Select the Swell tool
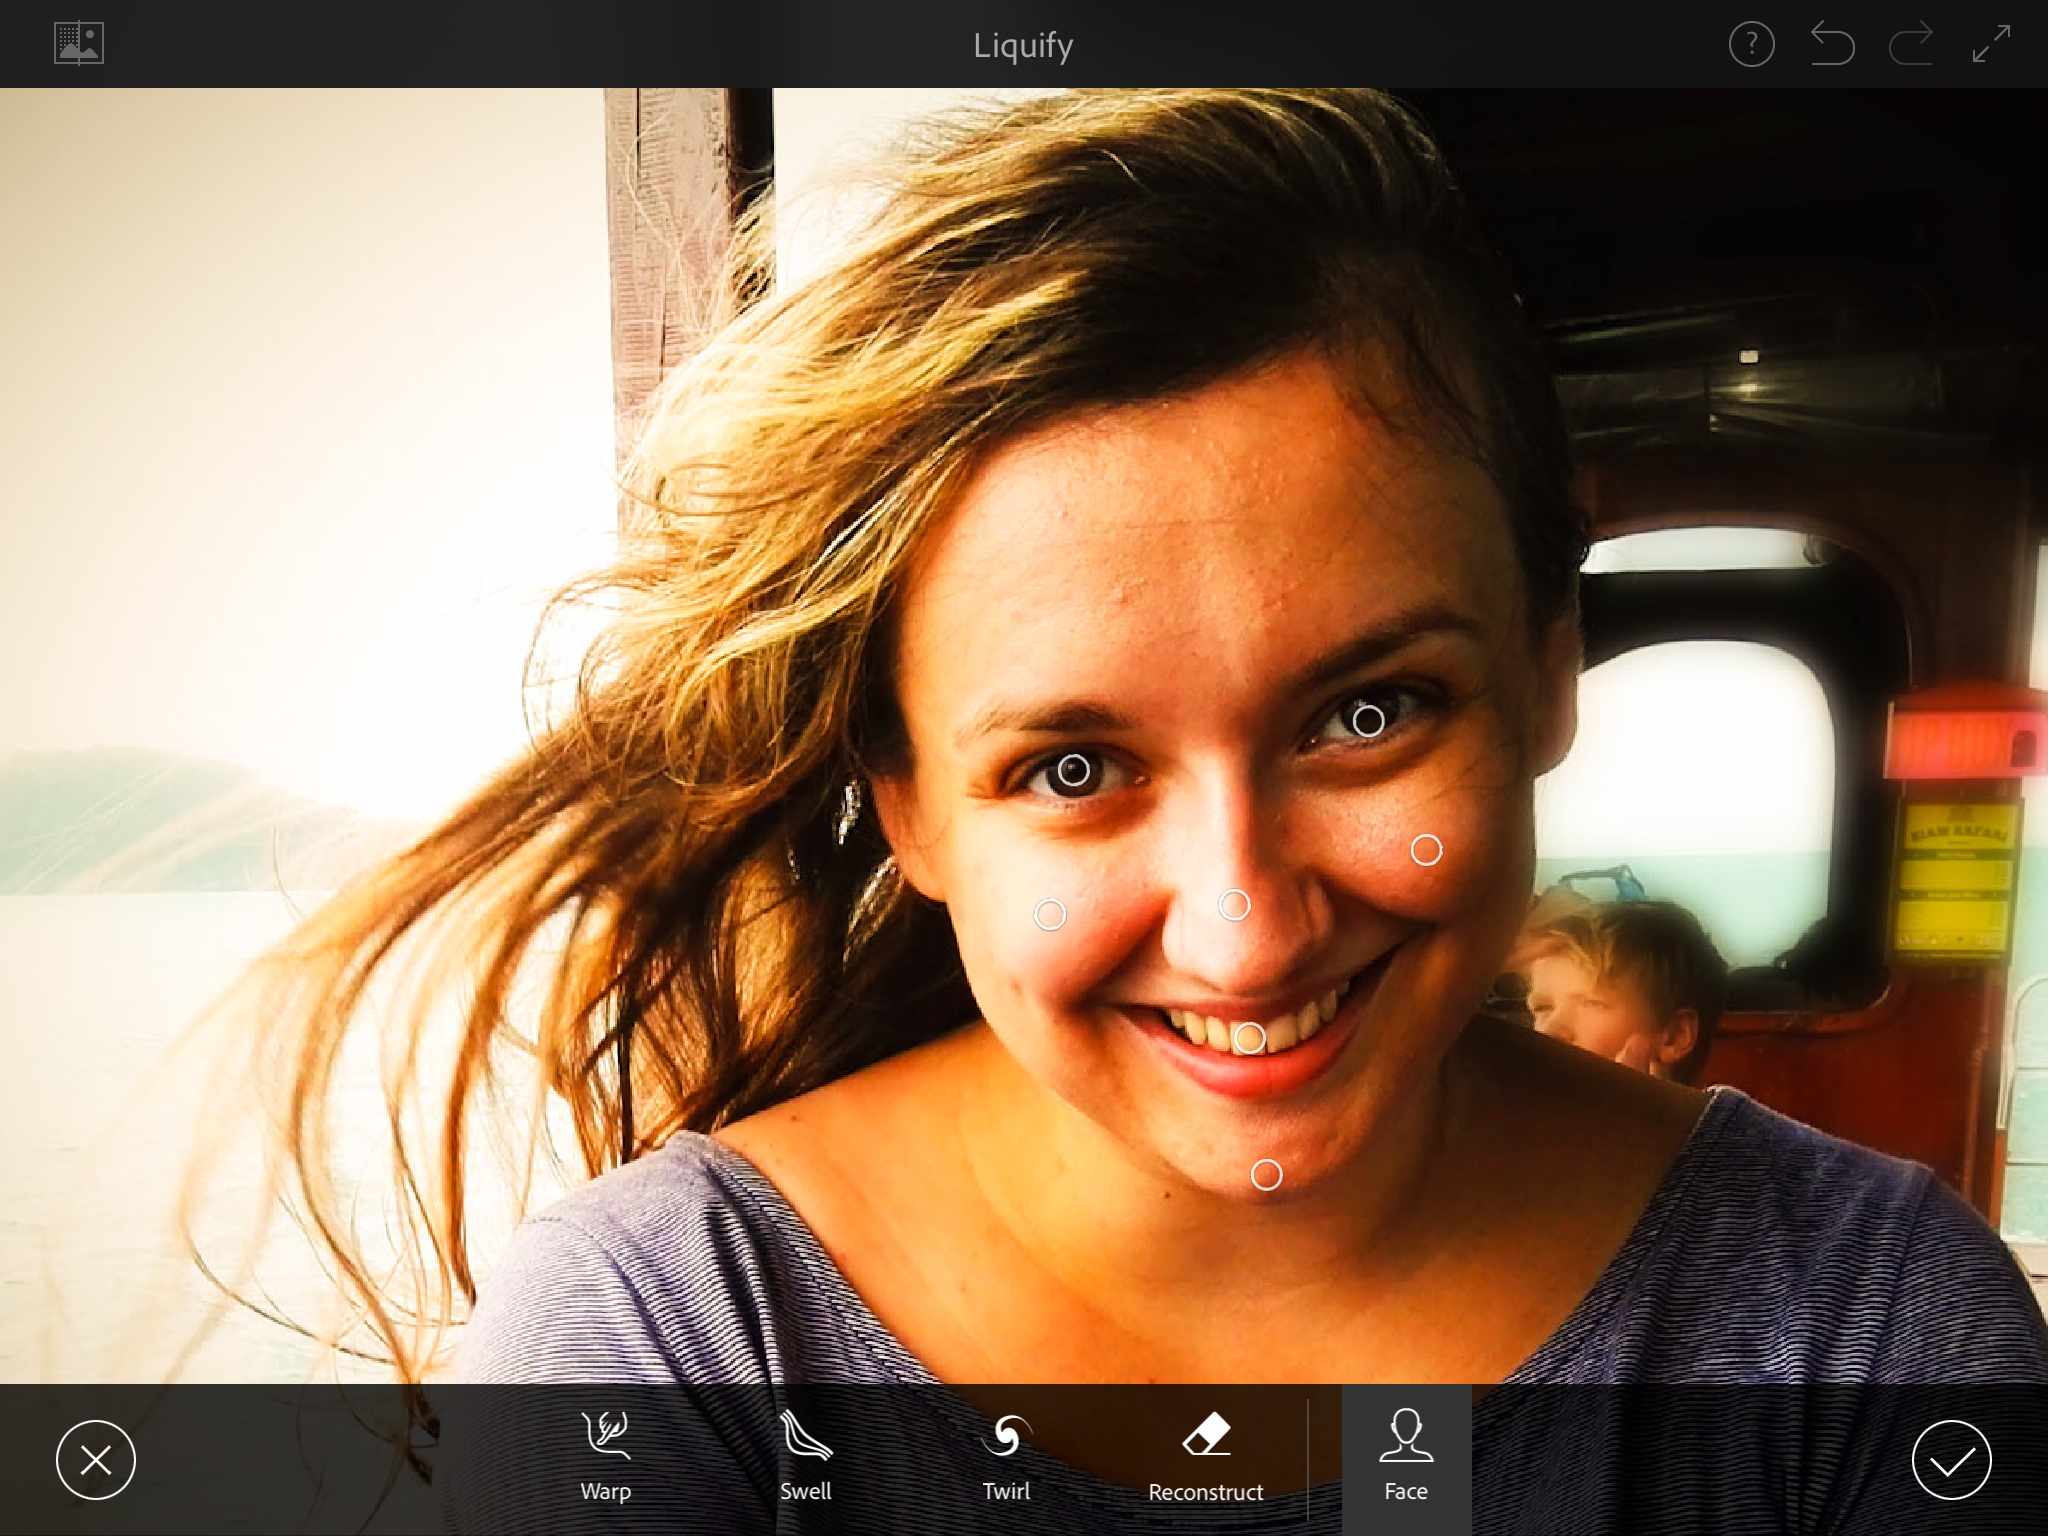This screenshot has height=1536, width=2048. (x=805, y=1457)
